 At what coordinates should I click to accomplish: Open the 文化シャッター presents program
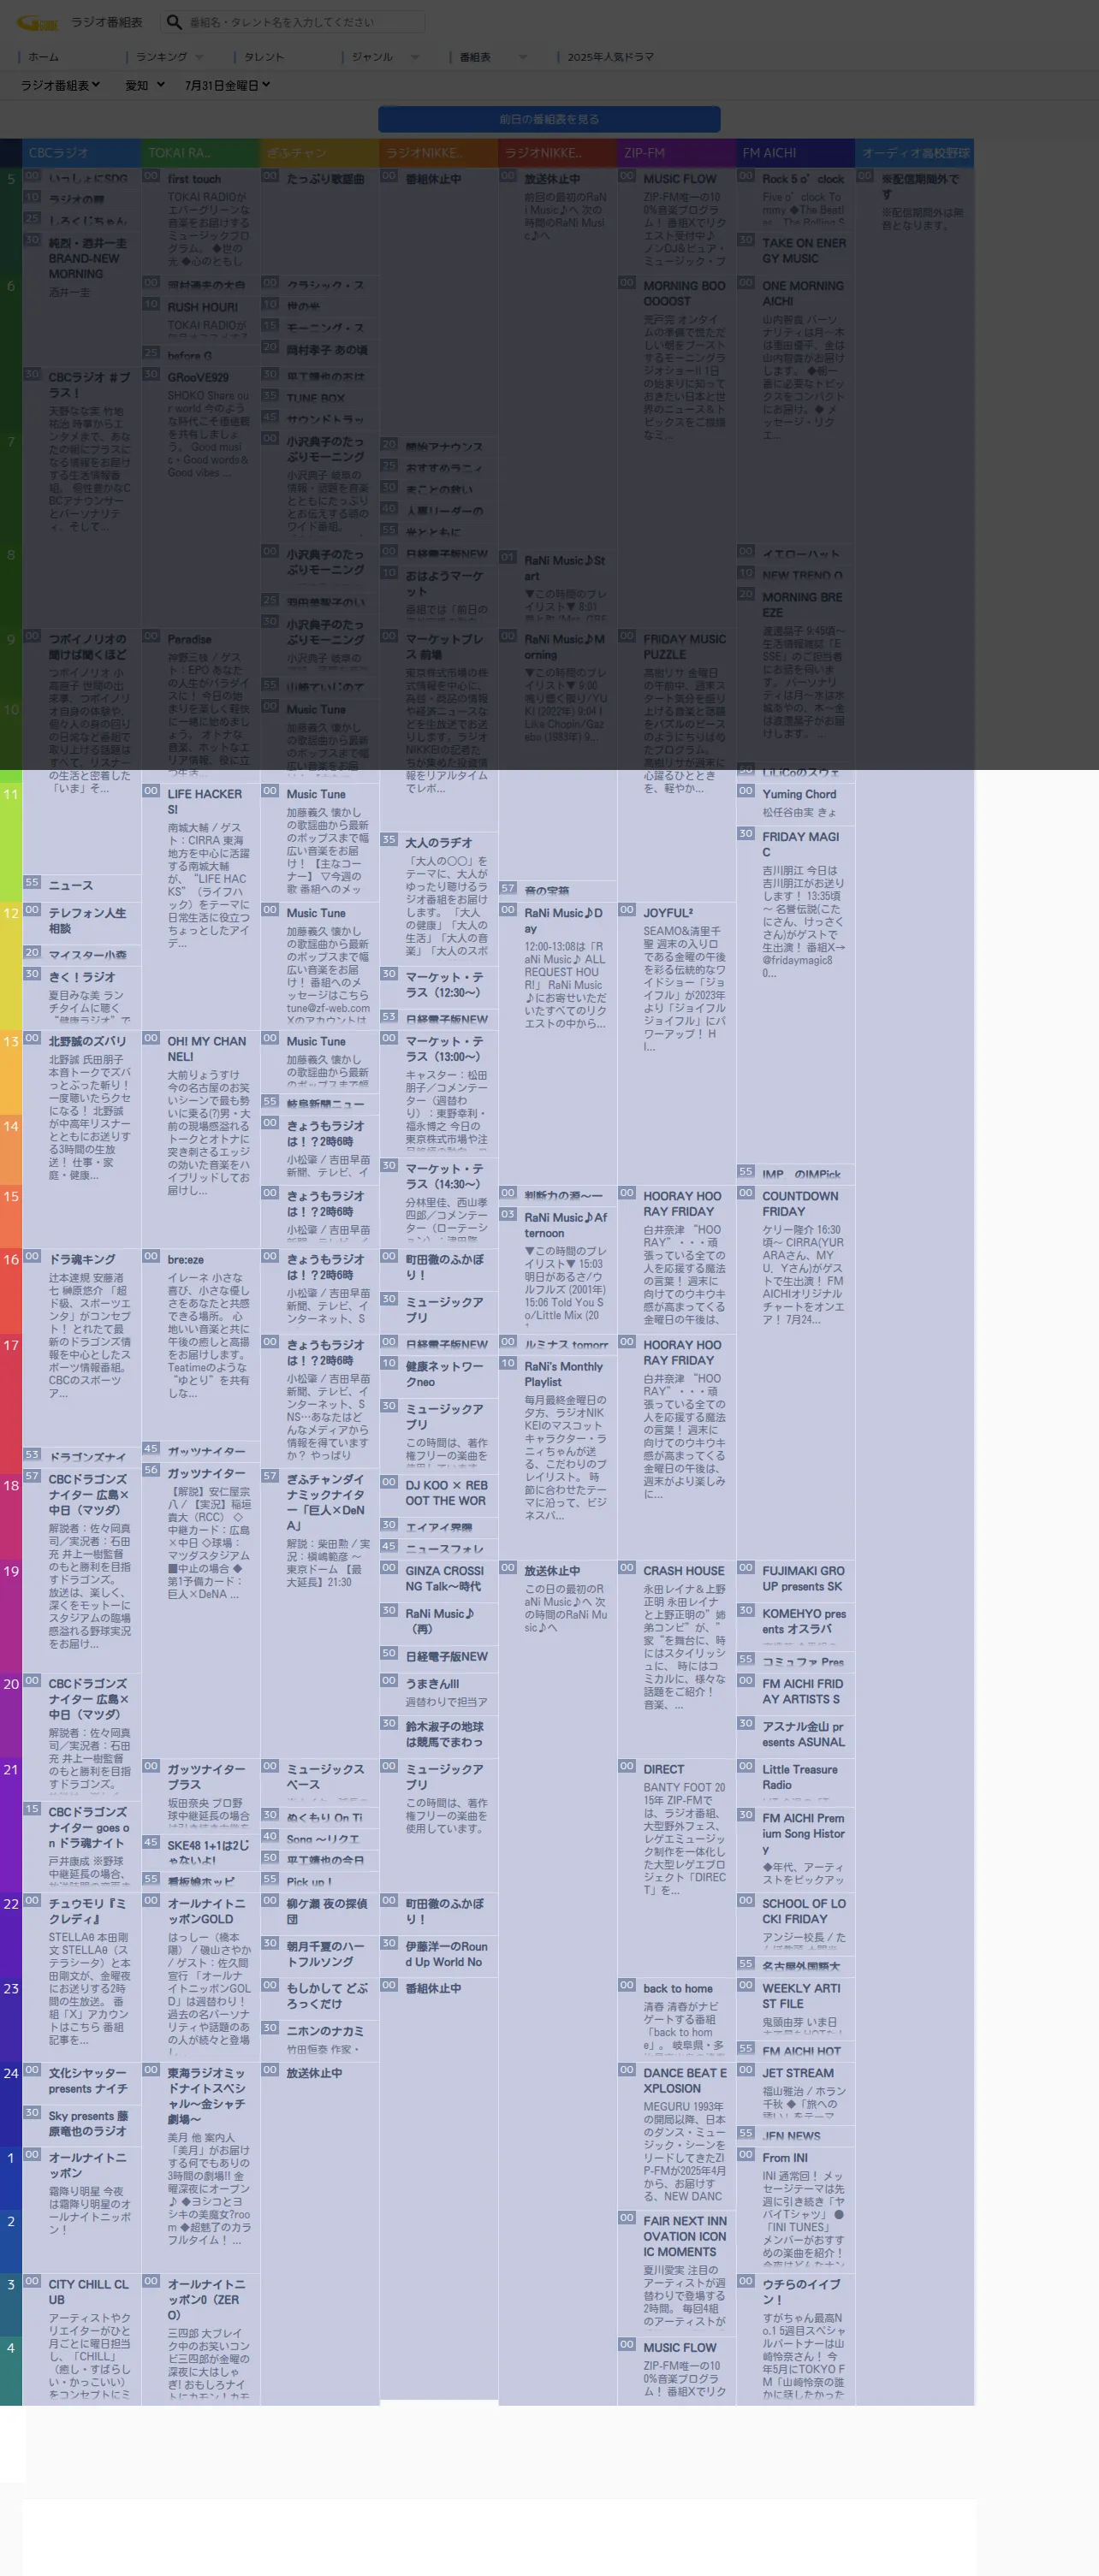pos(88,2080)
